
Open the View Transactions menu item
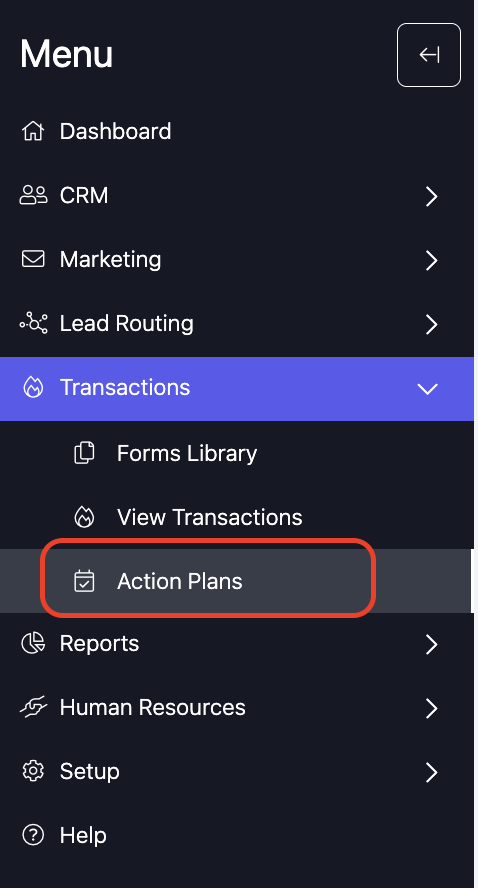[237, 517]
